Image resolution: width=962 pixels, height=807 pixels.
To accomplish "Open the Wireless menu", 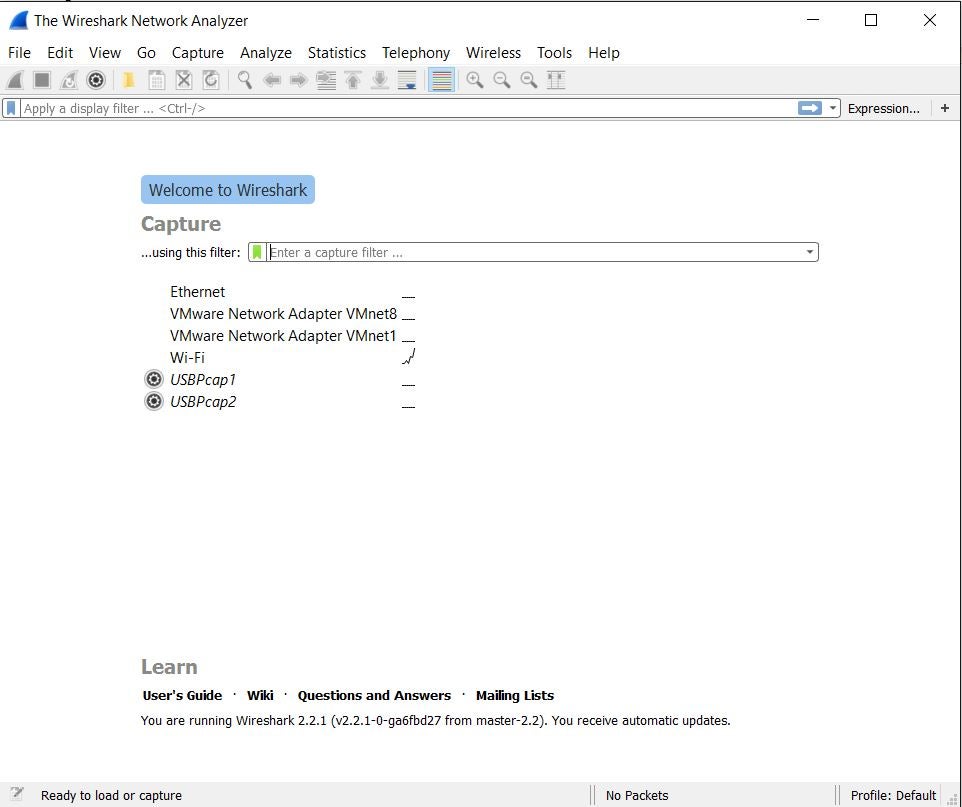I will 493,53.
